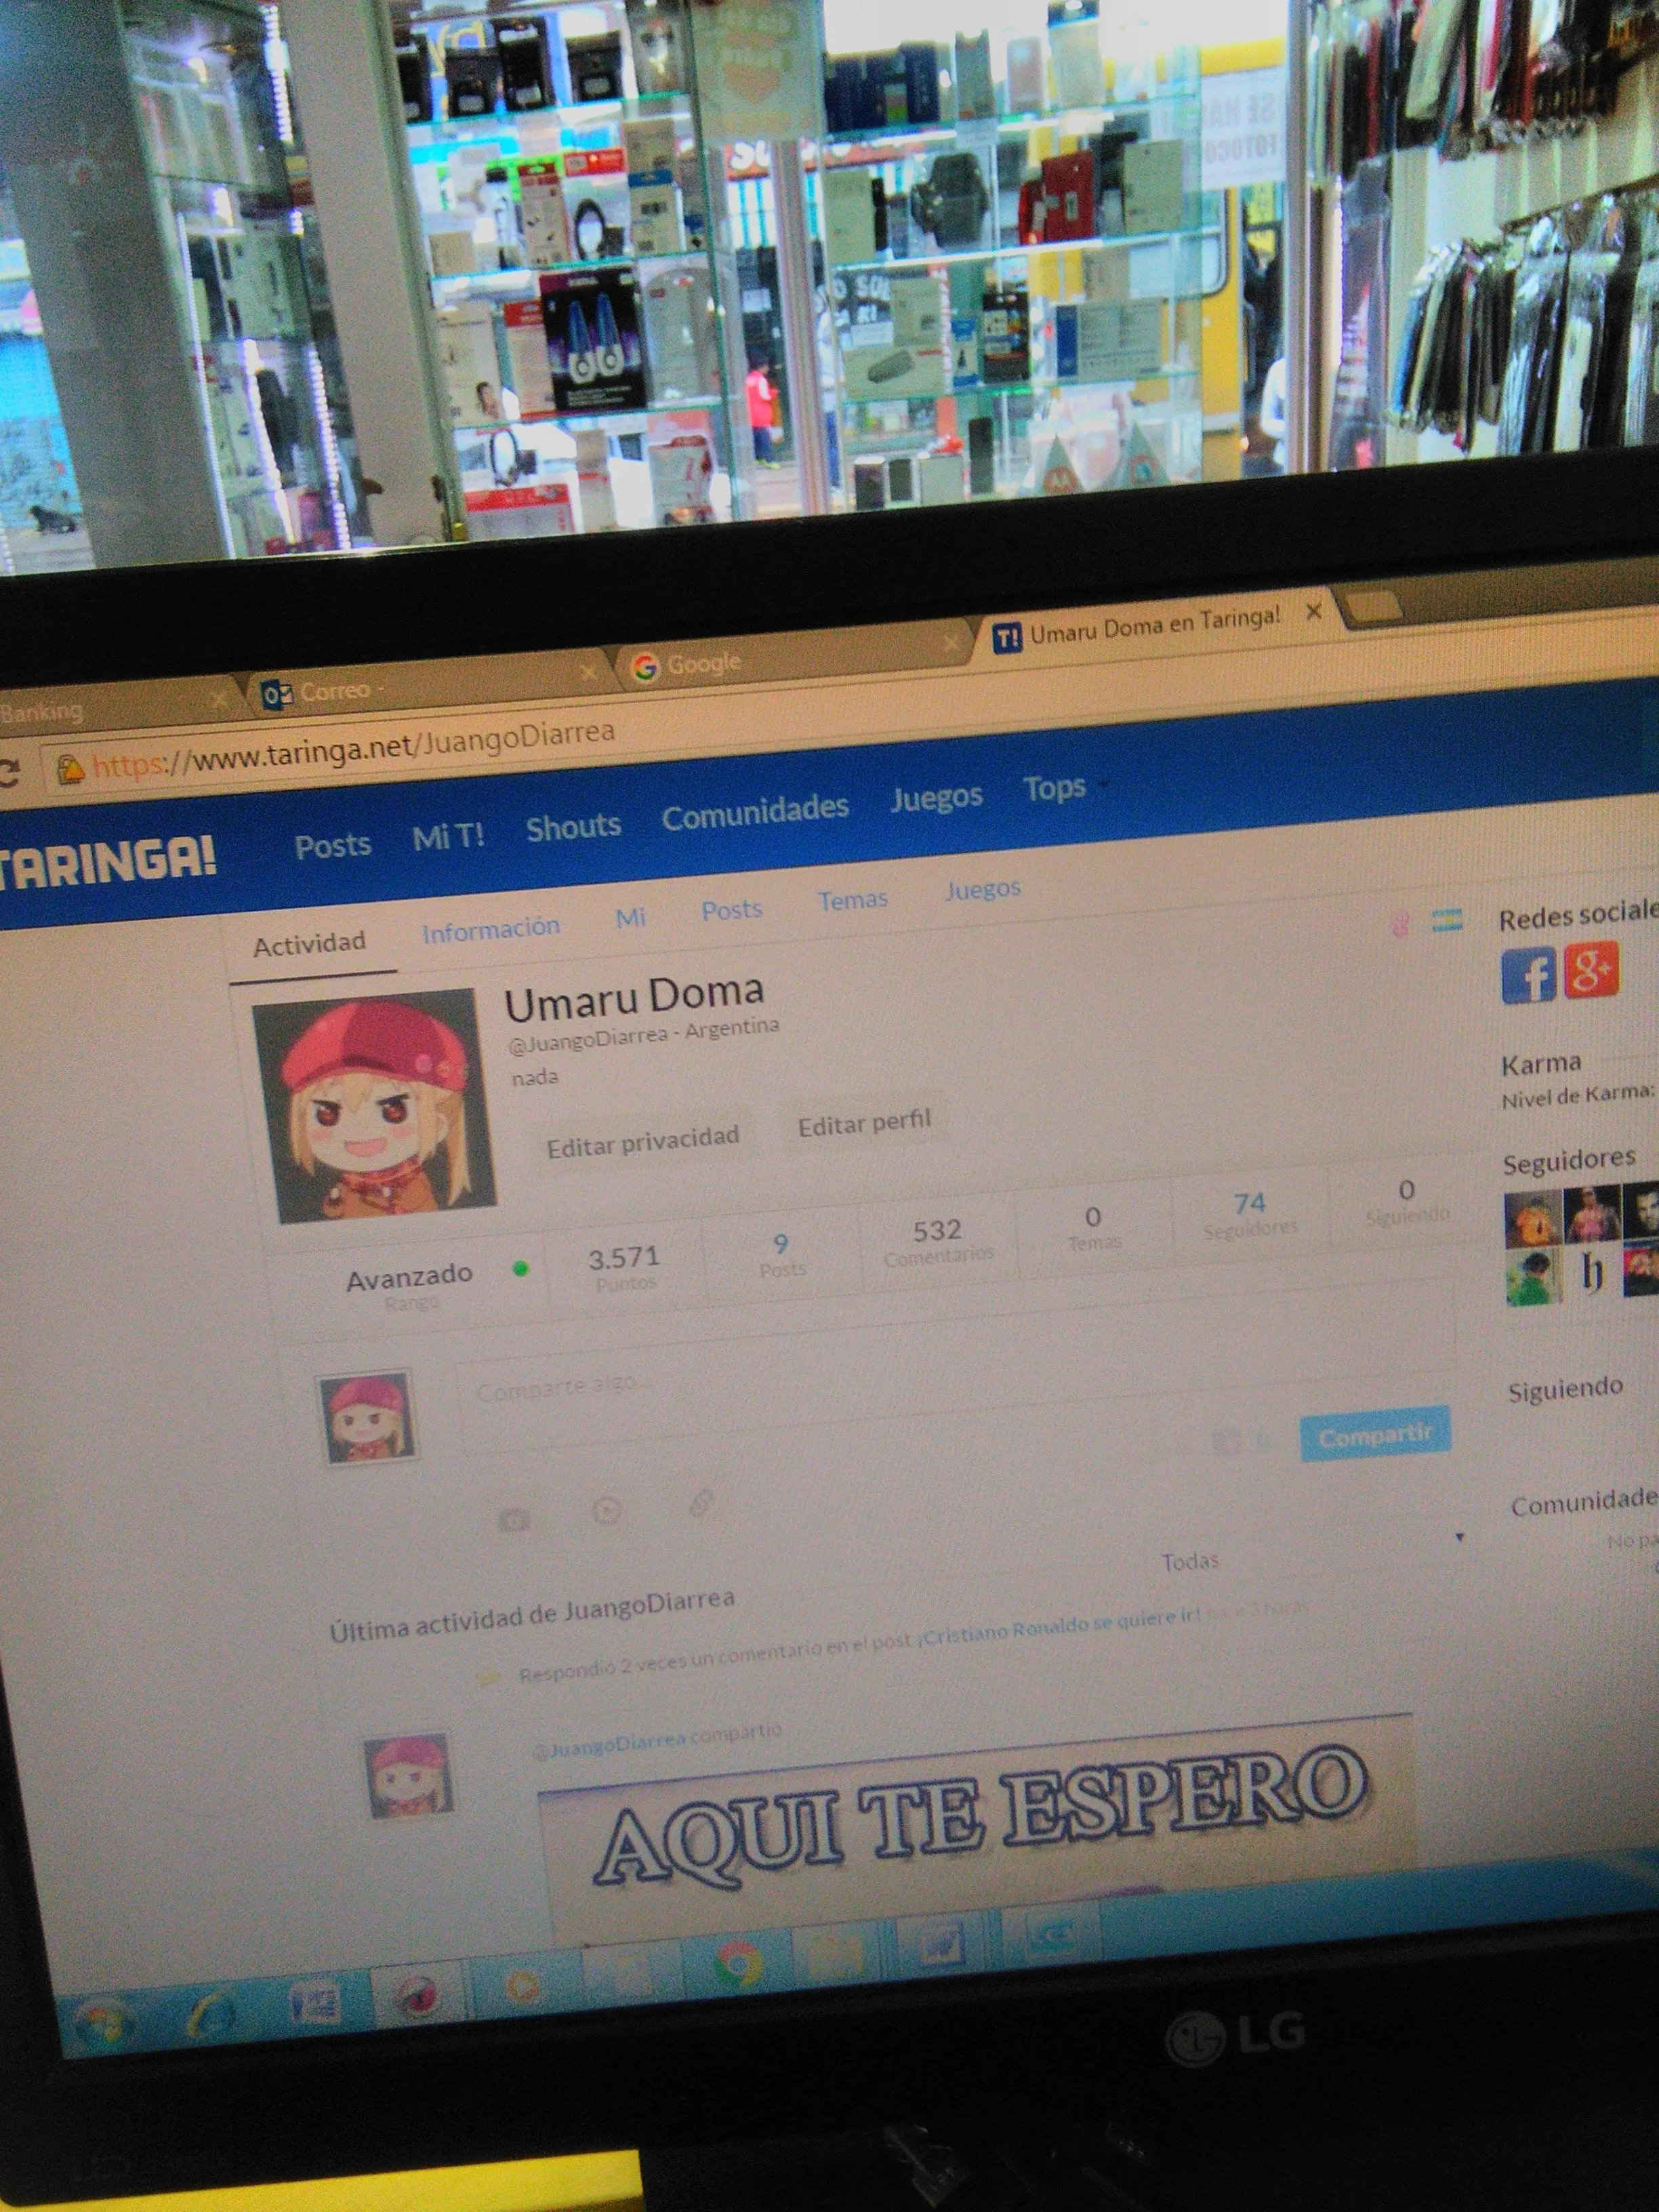Open Comunidades in the top navigation

[755, 813]
